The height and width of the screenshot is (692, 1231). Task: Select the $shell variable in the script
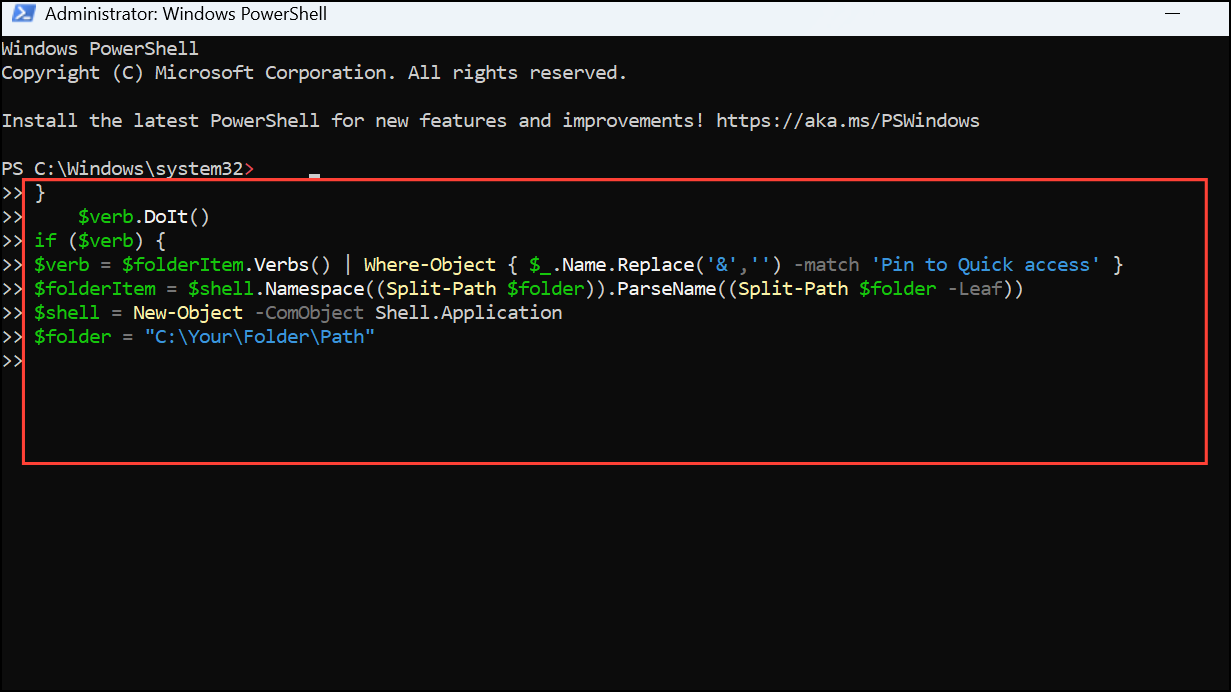click(x=66, y=312)
